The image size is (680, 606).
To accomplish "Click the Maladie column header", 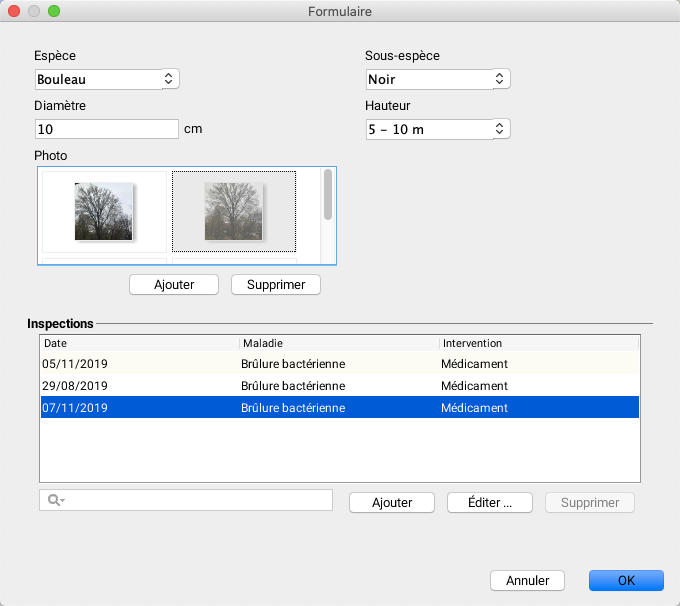I will [x=338, y=343].
